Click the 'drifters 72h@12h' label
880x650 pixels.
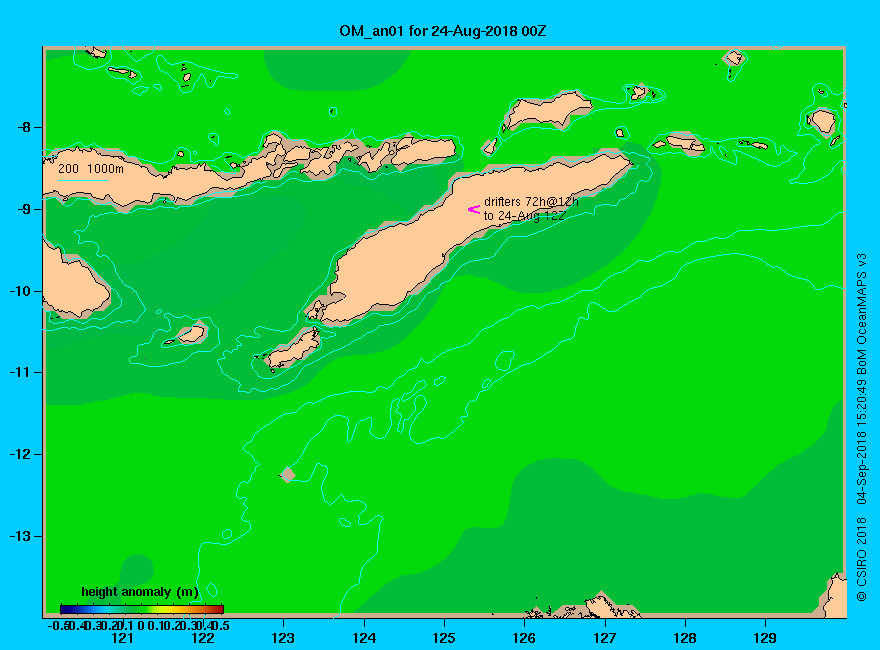click(531, 202)
